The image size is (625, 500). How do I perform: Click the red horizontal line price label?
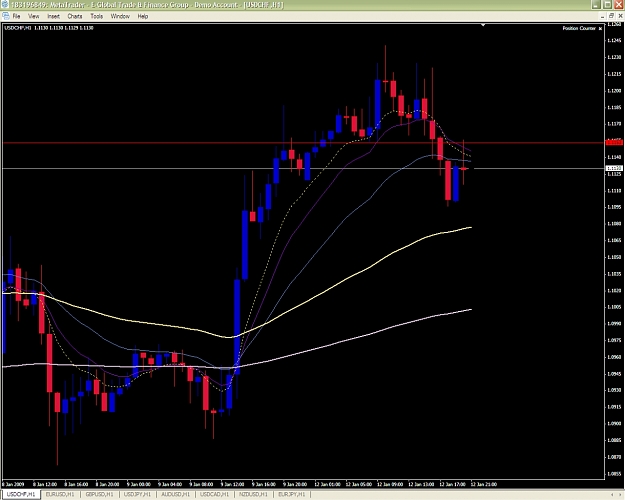click(x=613, y=142)
